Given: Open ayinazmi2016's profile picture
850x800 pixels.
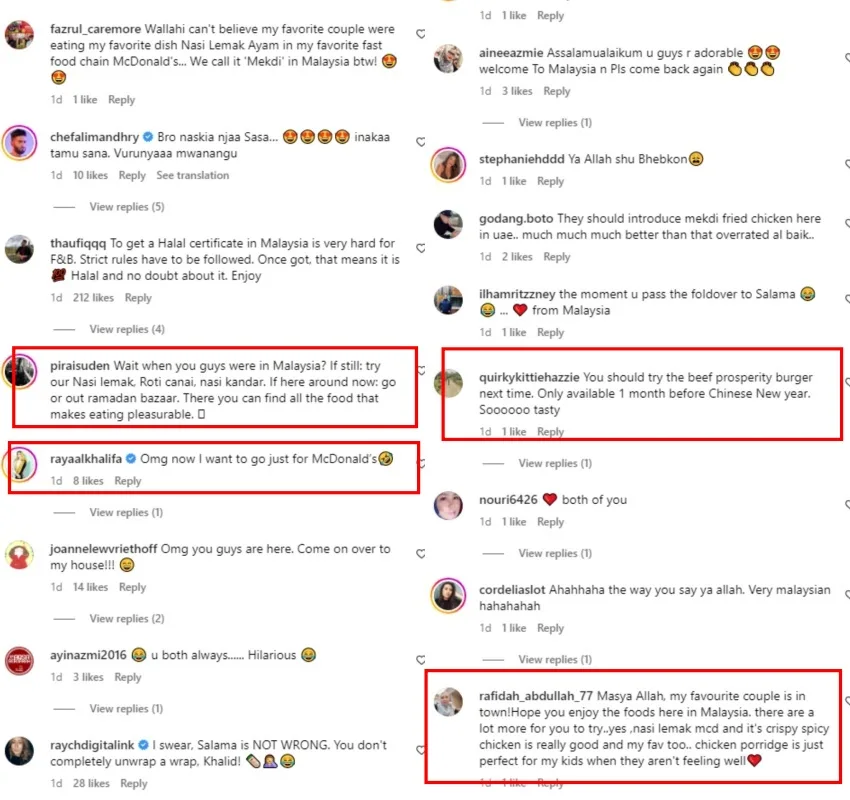Looking at the screenshot, I should [x=20, y=661].
